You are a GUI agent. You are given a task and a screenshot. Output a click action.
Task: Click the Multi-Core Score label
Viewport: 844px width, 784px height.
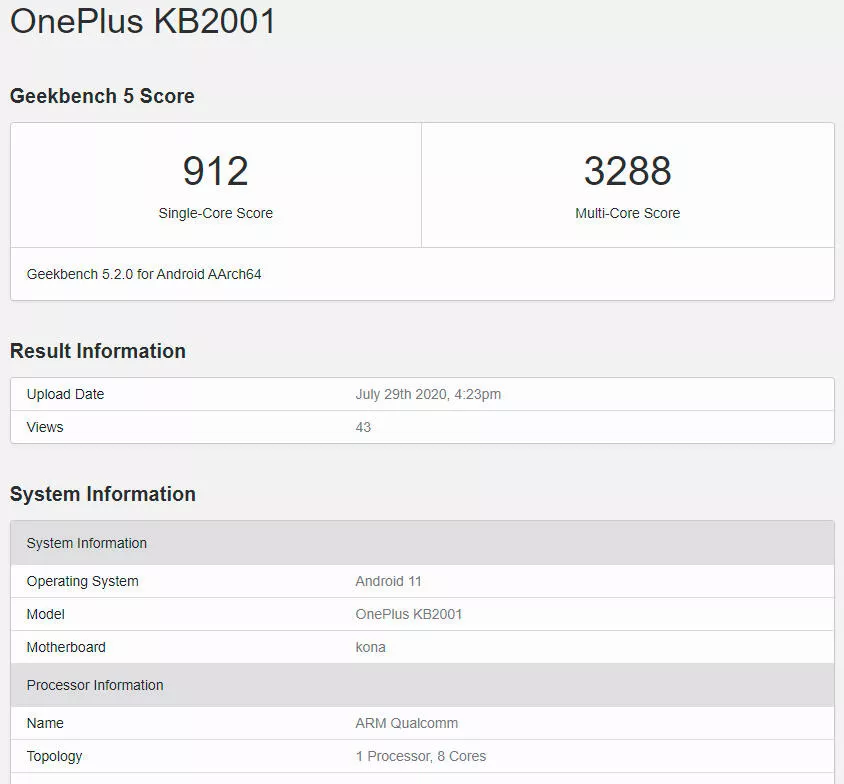pyautogui.click(x=628, y=213)
